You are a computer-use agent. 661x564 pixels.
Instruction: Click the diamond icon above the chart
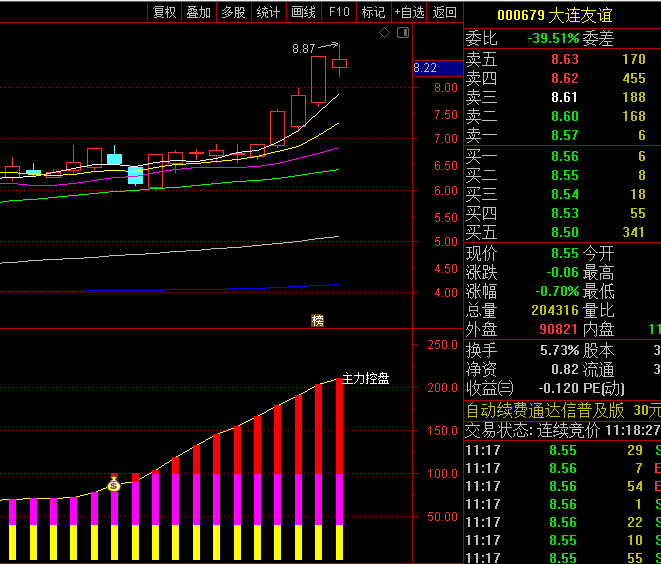(384, 33)
